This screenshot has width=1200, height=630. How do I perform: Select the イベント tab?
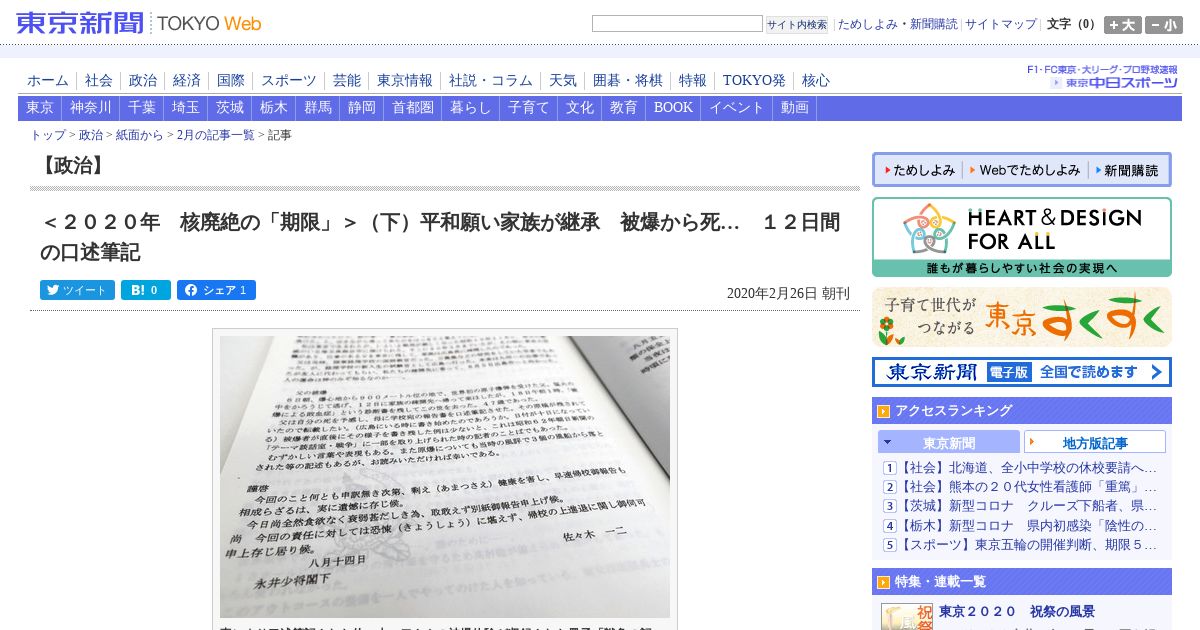737,108
